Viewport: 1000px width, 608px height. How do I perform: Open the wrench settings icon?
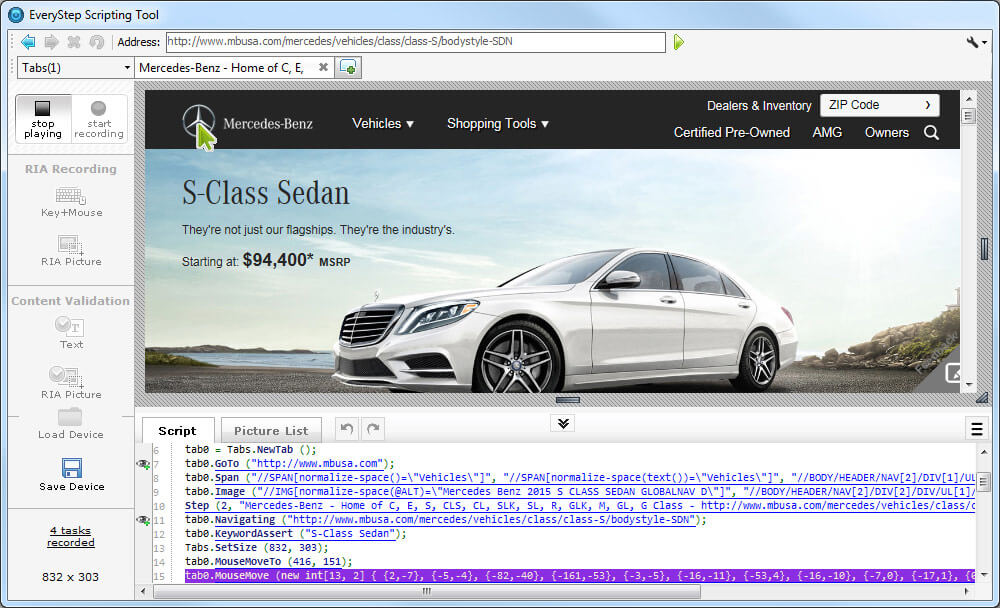pos(976,42)
